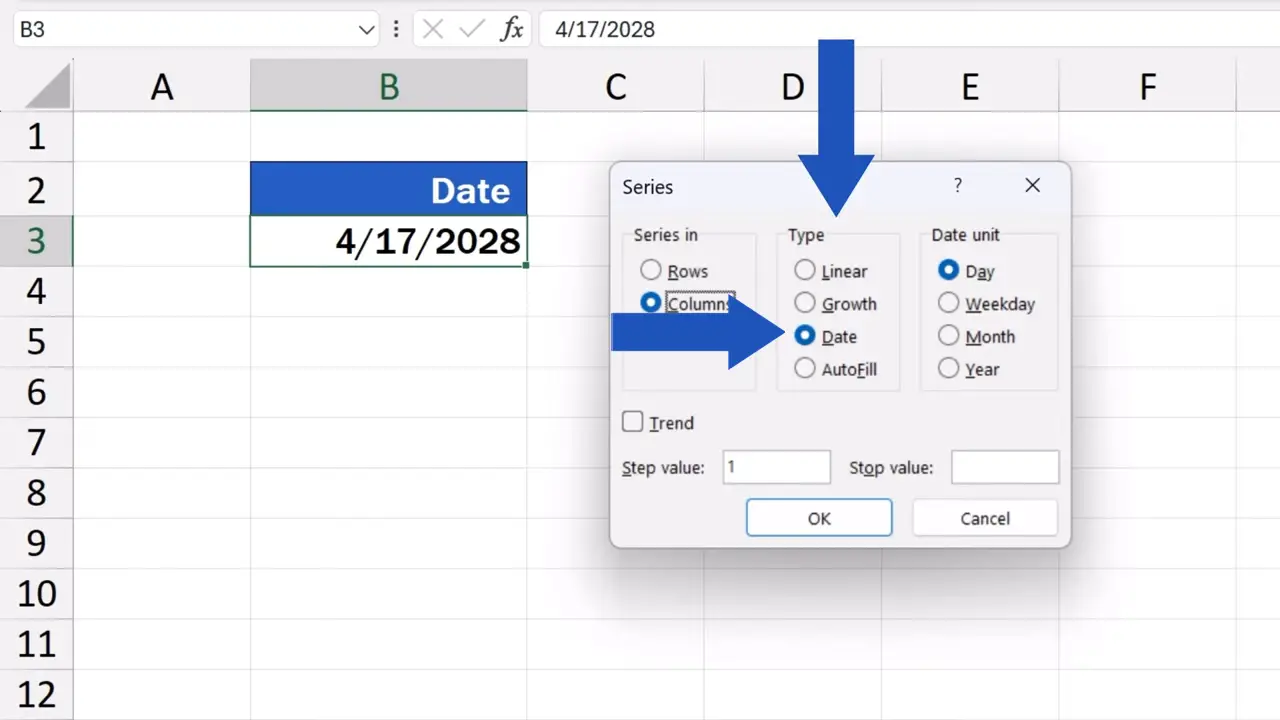The height and width of the screenshot is (720, 1280).
Task: Select column F by clicking its header
Action: (x=1146, y=86)
